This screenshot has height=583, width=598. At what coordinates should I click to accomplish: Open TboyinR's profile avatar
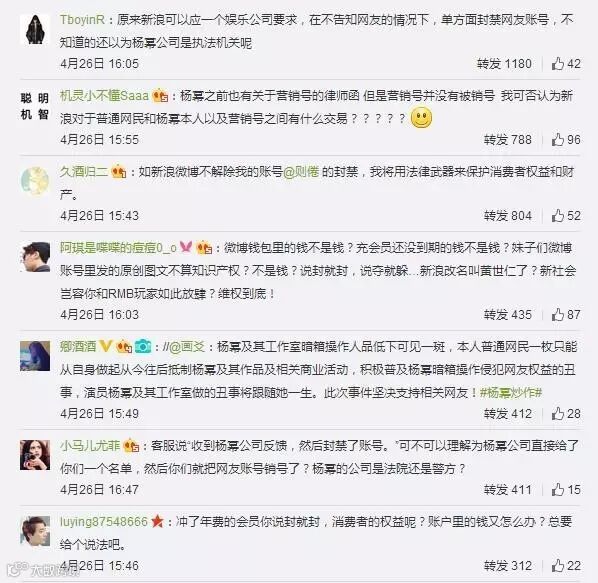[x=35, y=30]
